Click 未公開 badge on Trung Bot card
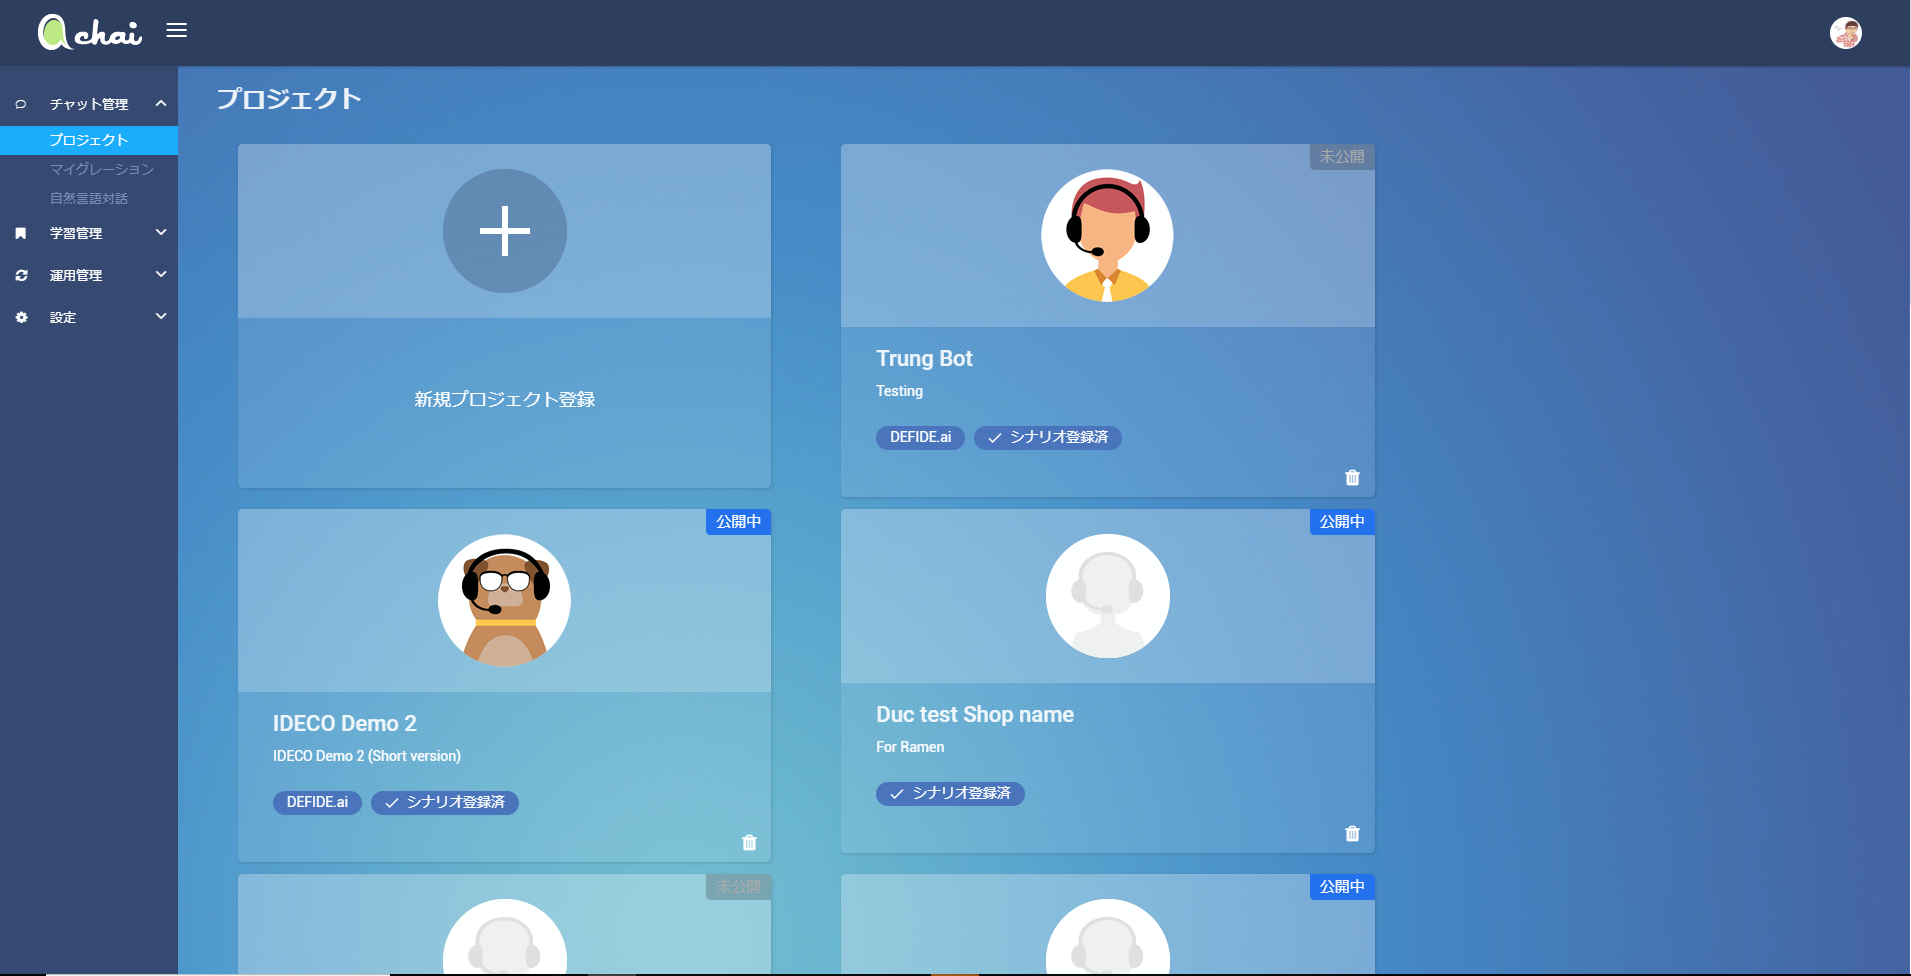1911x976 pixels. (x=1342, y=156)
